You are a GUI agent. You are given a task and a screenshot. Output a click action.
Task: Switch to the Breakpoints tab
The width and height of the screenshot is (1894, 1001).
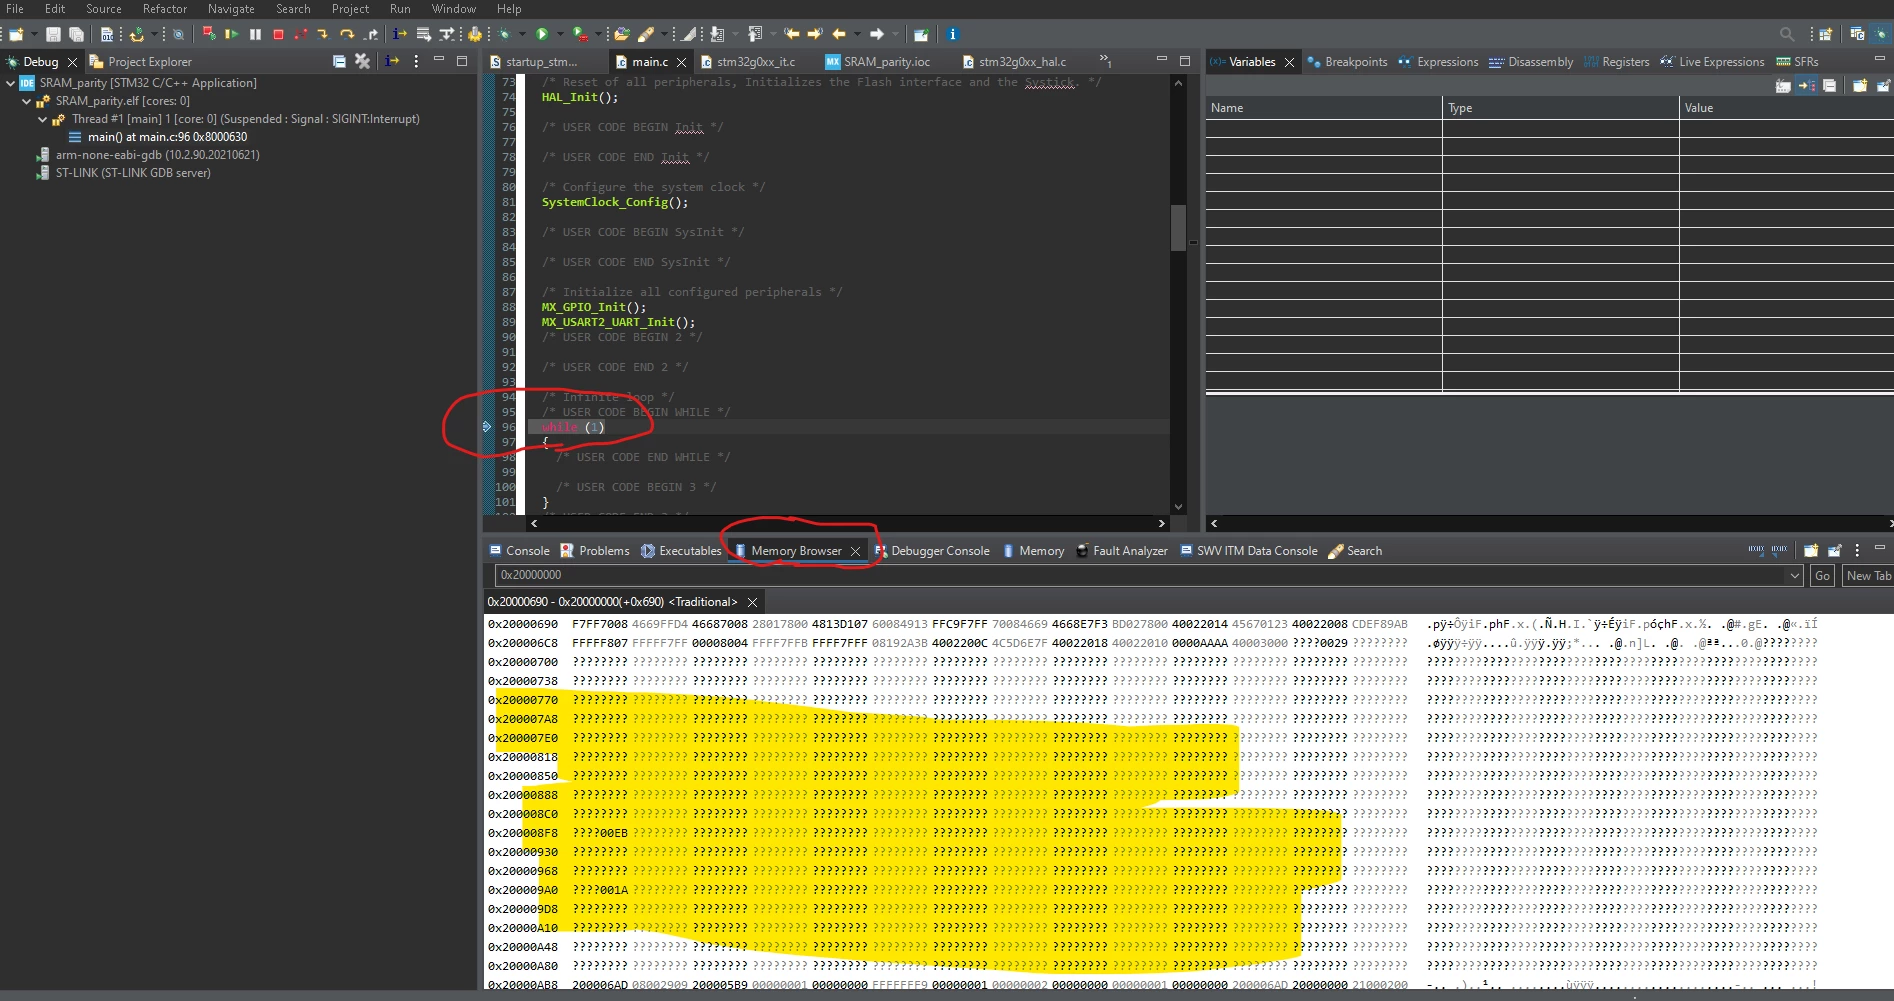click(x=1348, y=62)
